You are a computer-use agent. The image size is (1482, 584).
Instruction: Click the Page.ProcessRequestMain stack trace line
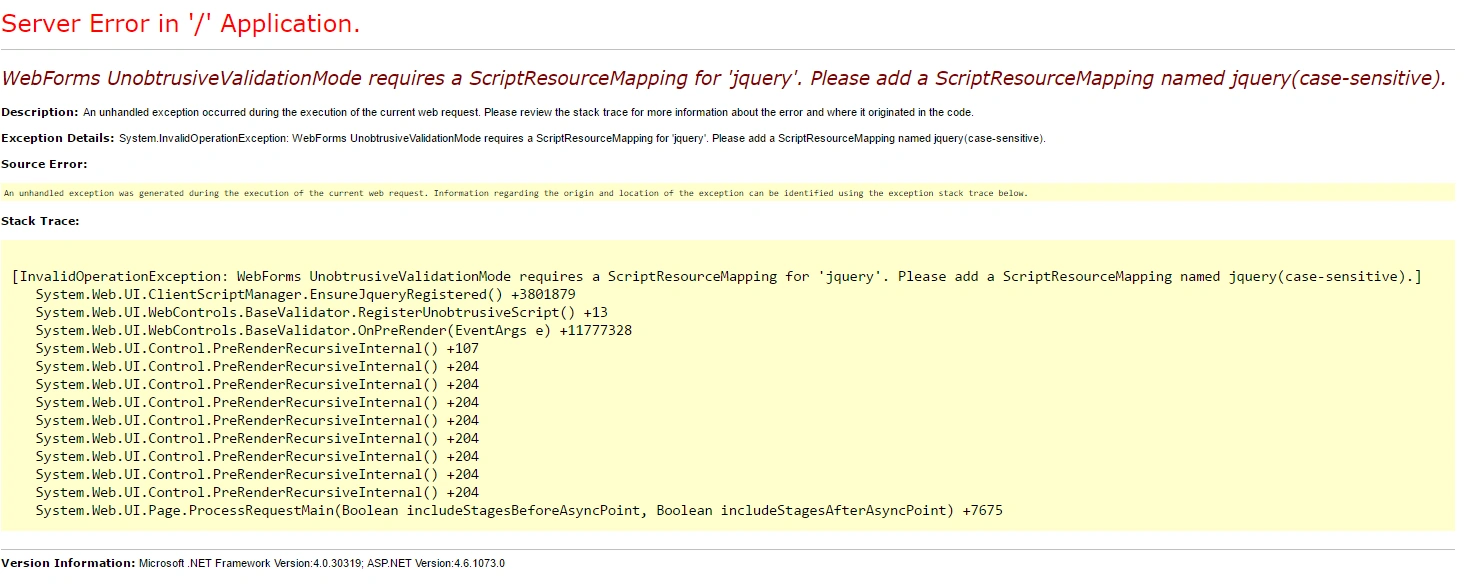(x=519, y=510)
